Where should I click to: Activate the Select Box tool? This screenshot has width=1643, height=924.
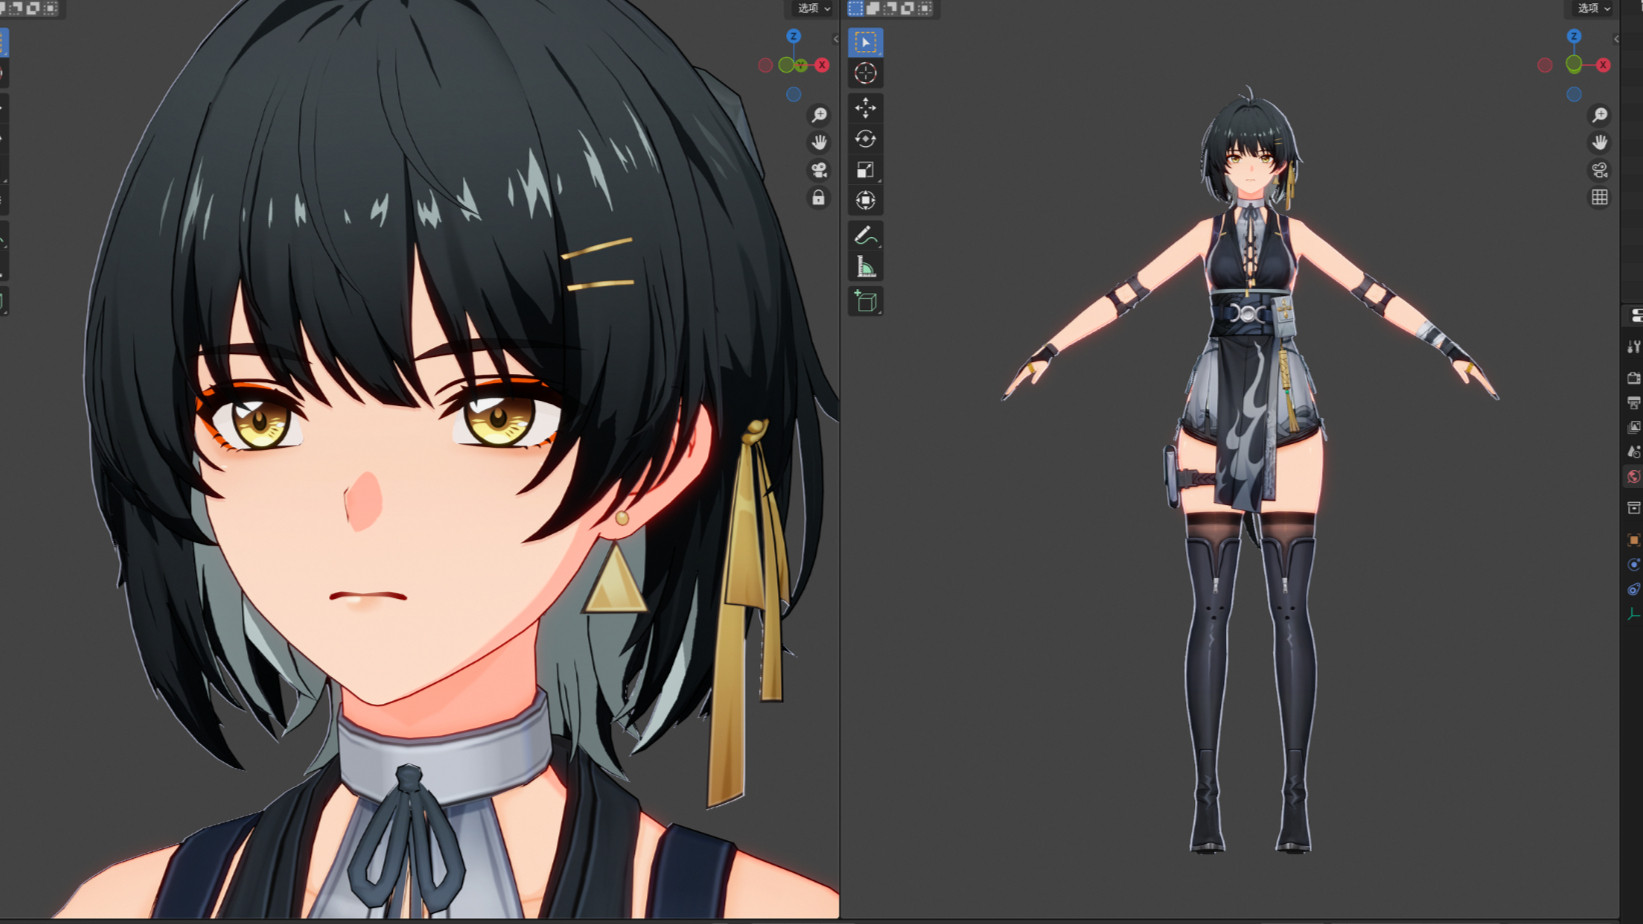tap(865, 42)
